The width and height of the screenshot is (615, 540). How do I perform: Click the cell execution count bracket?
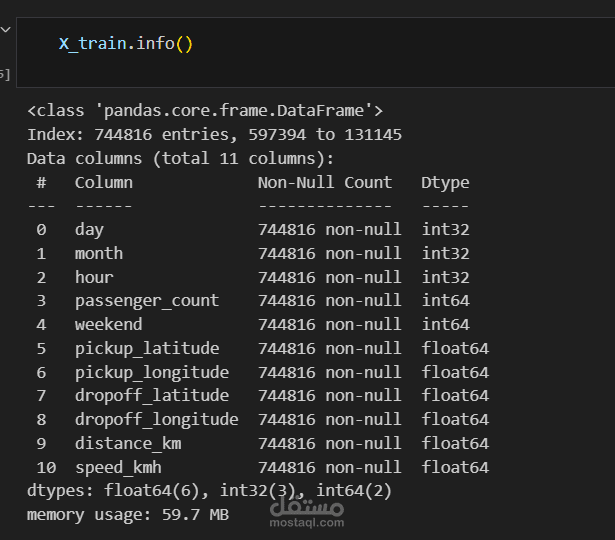tap(5, 74)
